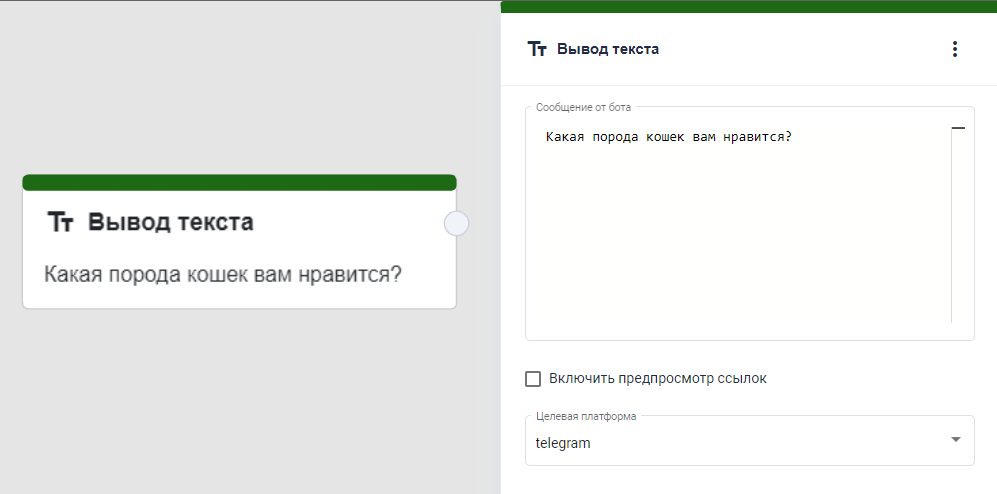Click the «Вывод текста» panel title
Image resolution: width=997 pixels, height=494 pixels.
tap(607, 49)
